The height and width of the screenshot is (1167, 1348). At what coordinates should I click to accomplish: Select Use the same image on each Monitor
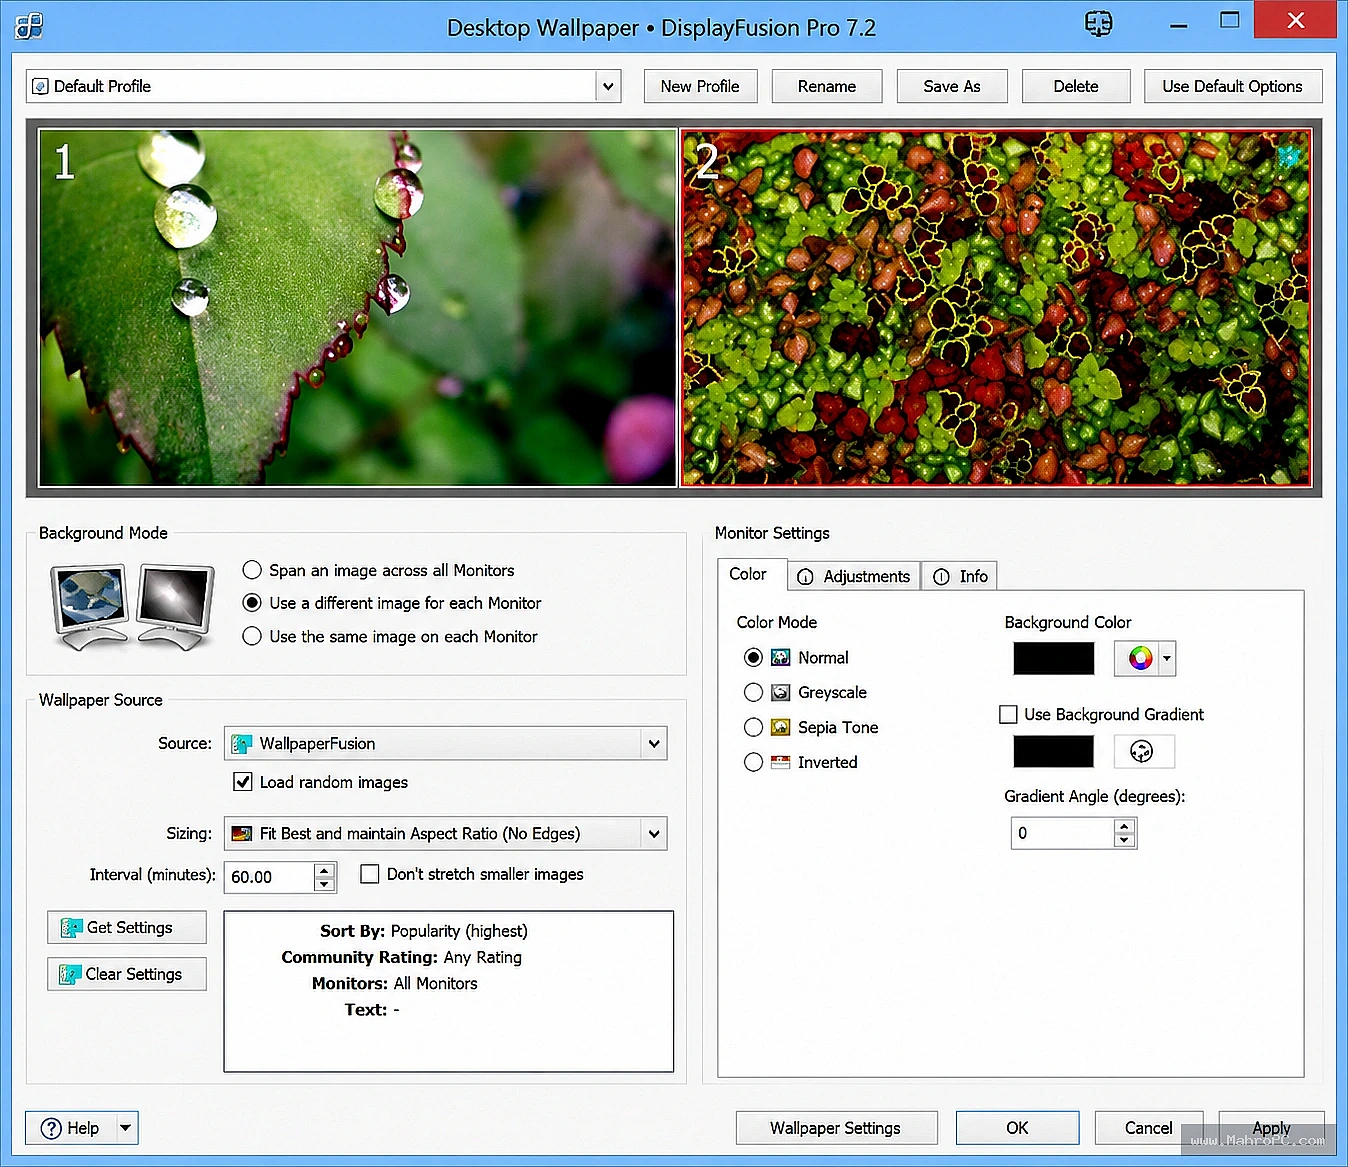tap(252, 636)
